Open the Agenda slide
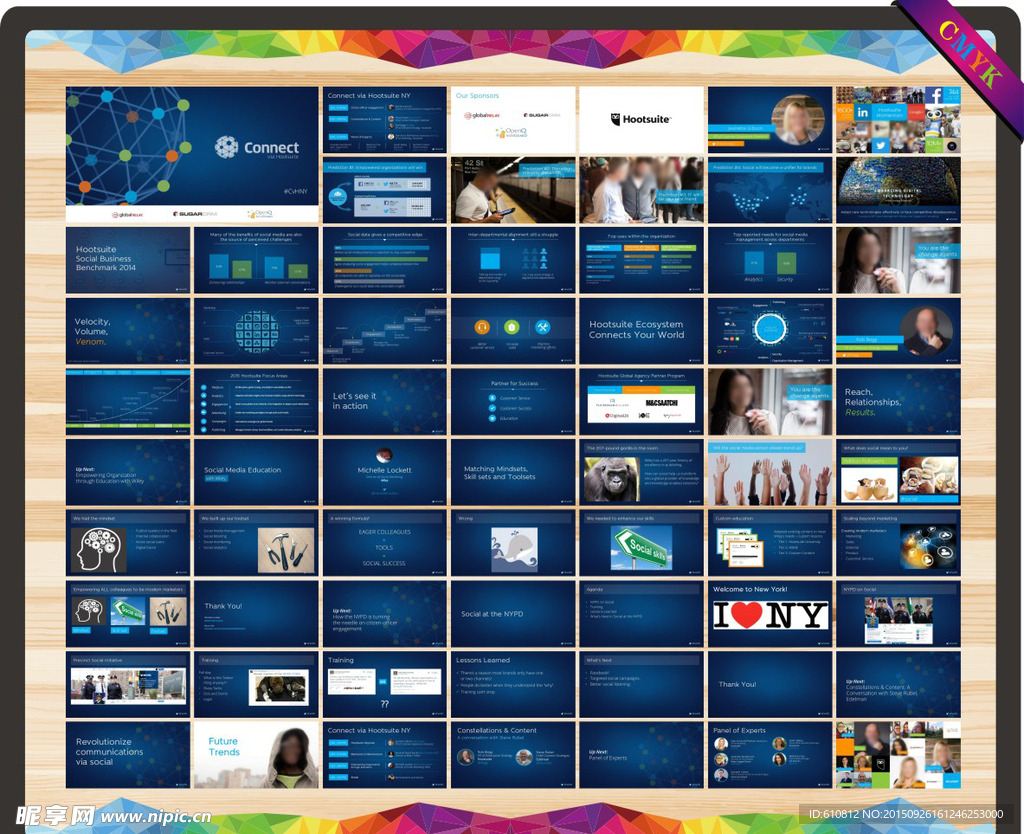 [x=641, y=614]
